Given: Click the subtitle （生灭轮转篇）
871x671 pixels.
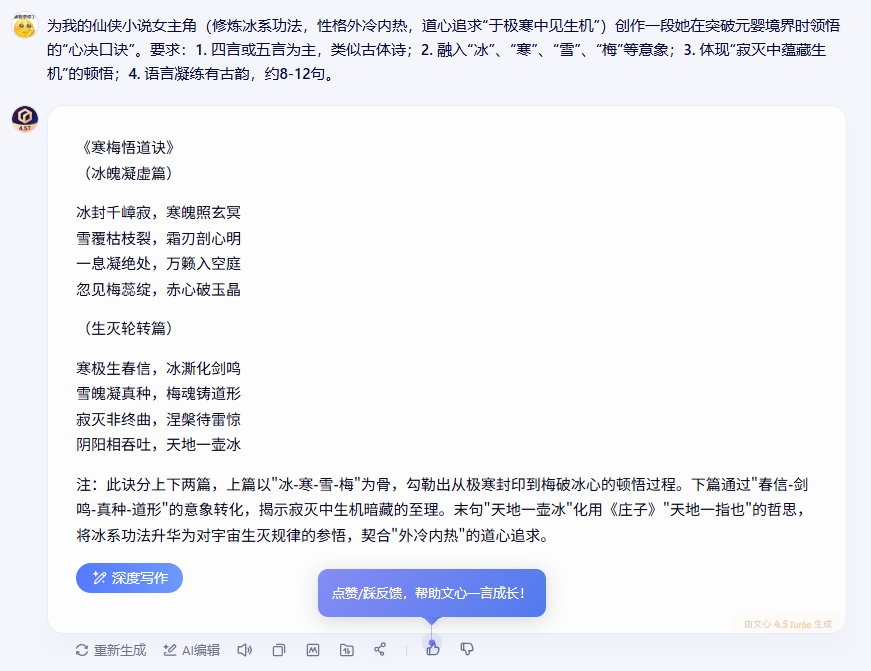Looking at the screenshot, I should click(x=128, y=328).
